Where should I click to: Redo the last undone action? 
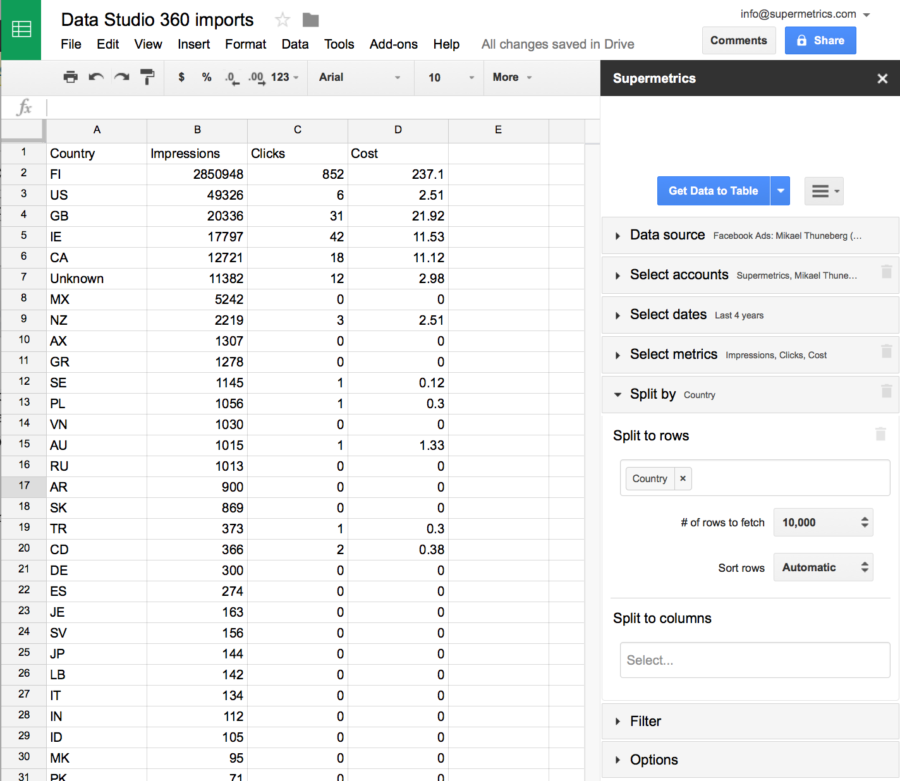coord(121,77)
